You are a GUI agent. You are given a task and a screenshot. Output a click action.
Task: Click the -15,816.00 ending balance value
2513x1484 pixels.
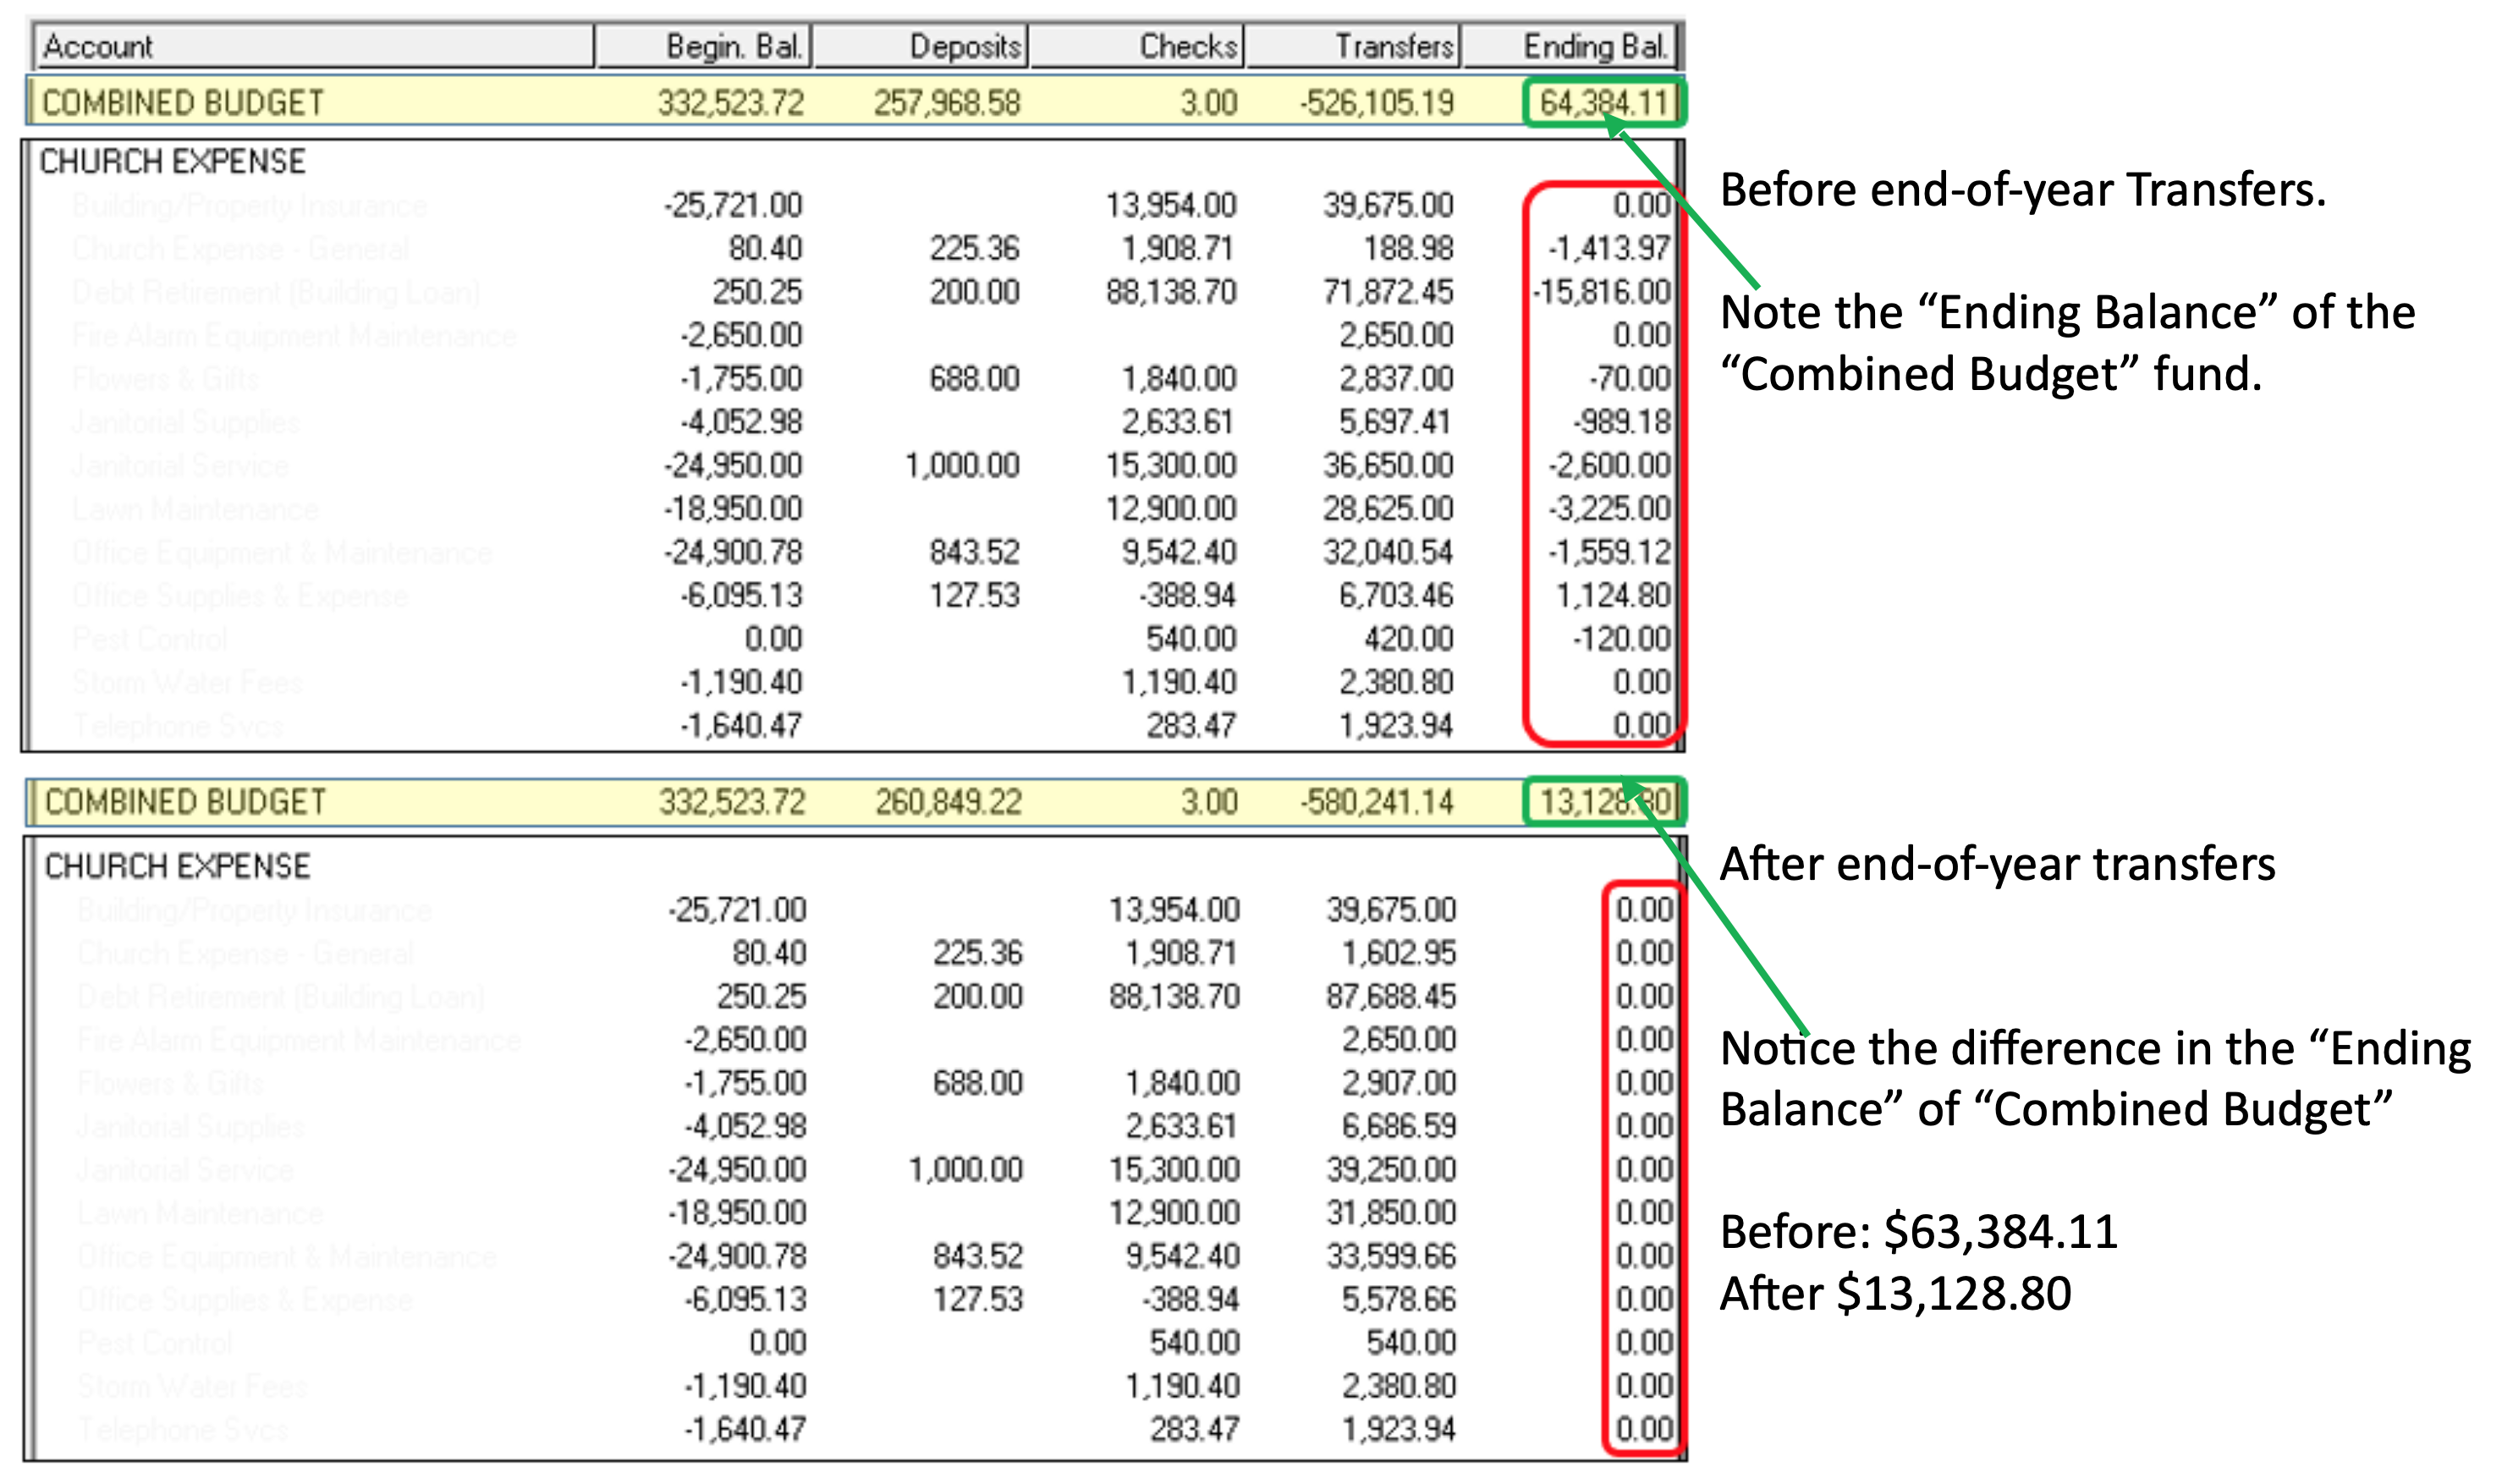(x=1601, y=292)
